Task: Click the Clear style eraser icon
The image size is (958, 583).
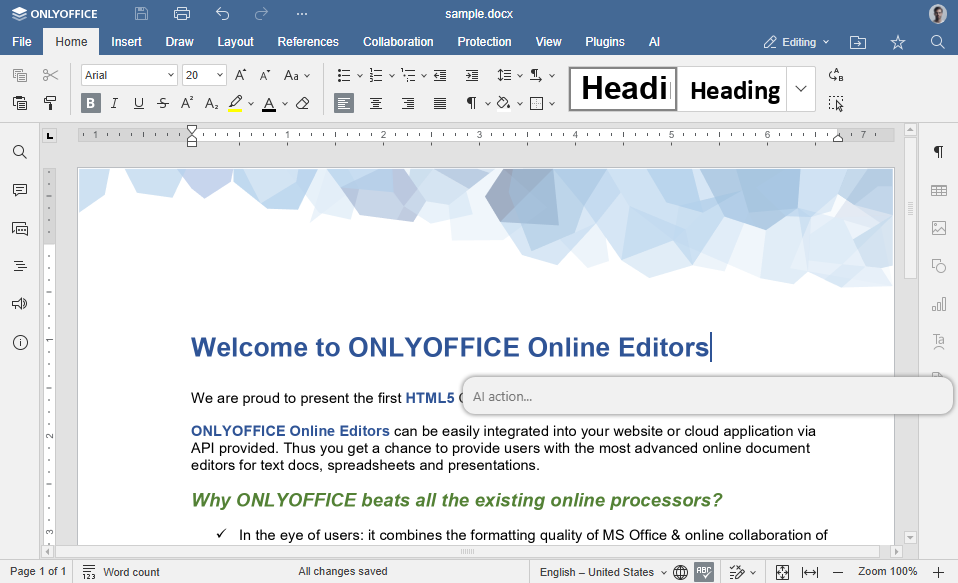Action: pyautogui.click(x=303, y=103)
